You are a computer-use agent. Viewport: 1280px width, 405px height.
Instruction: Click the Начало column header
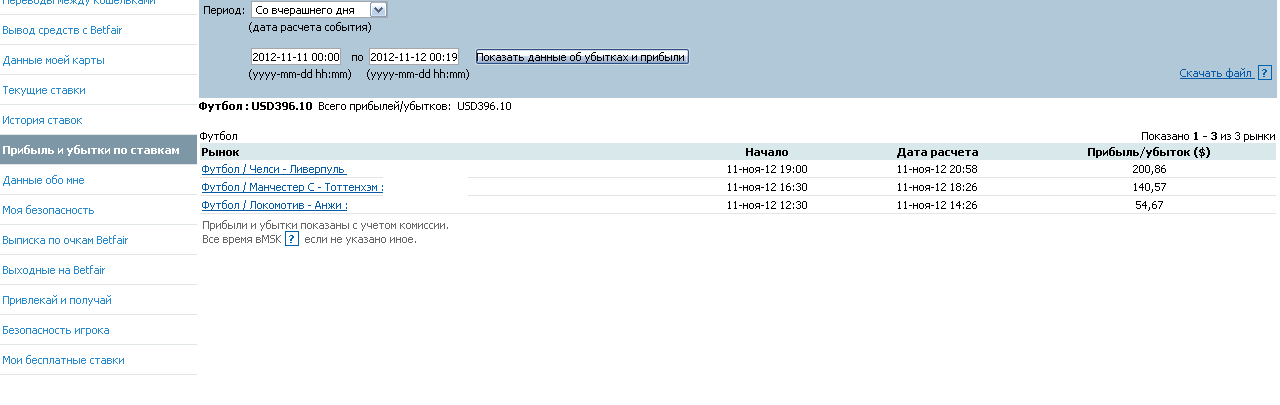point(767,152)
